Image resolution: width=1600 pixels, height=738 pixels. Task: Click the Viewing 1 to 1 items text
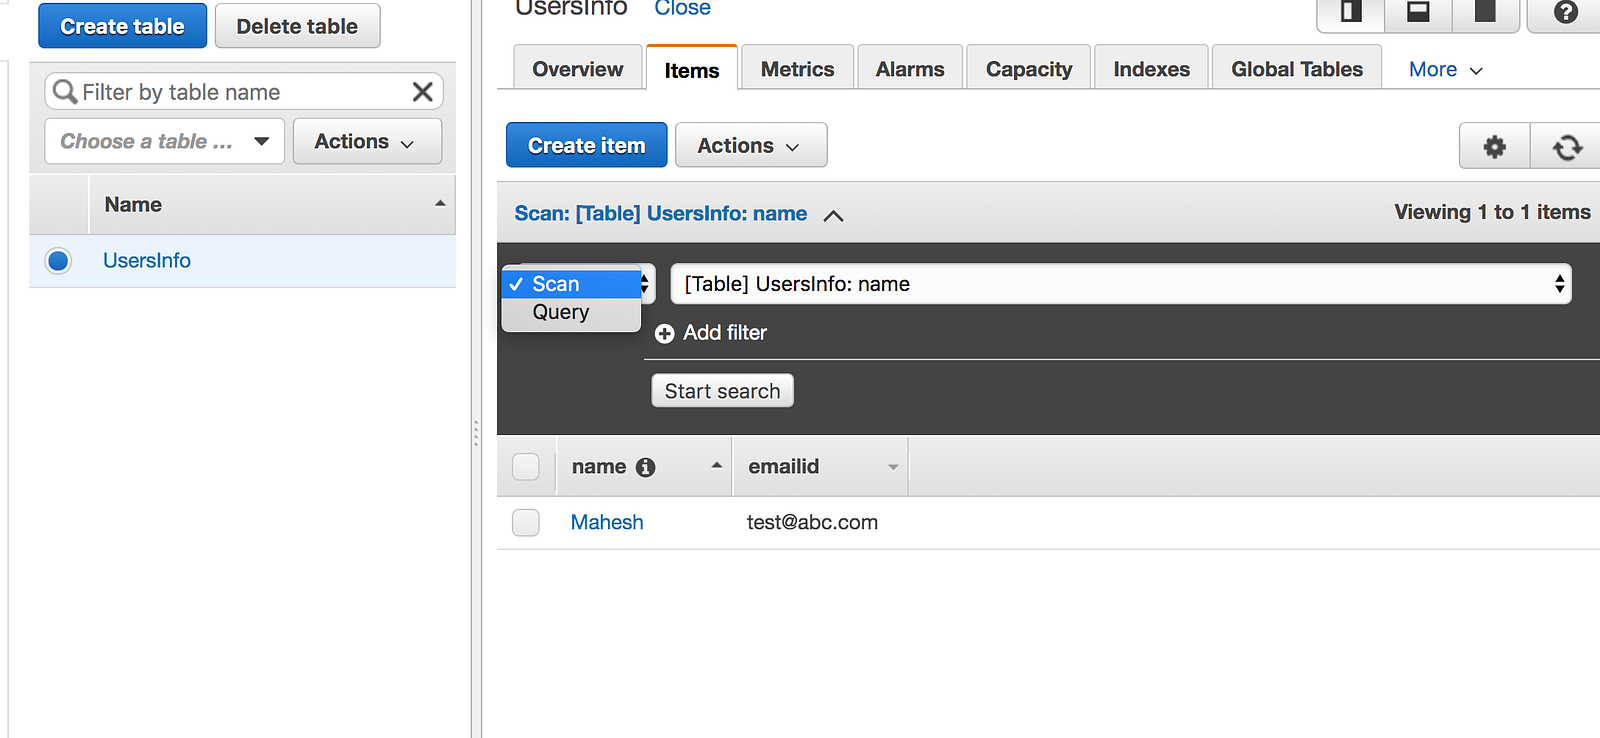tap(1492, 212)
